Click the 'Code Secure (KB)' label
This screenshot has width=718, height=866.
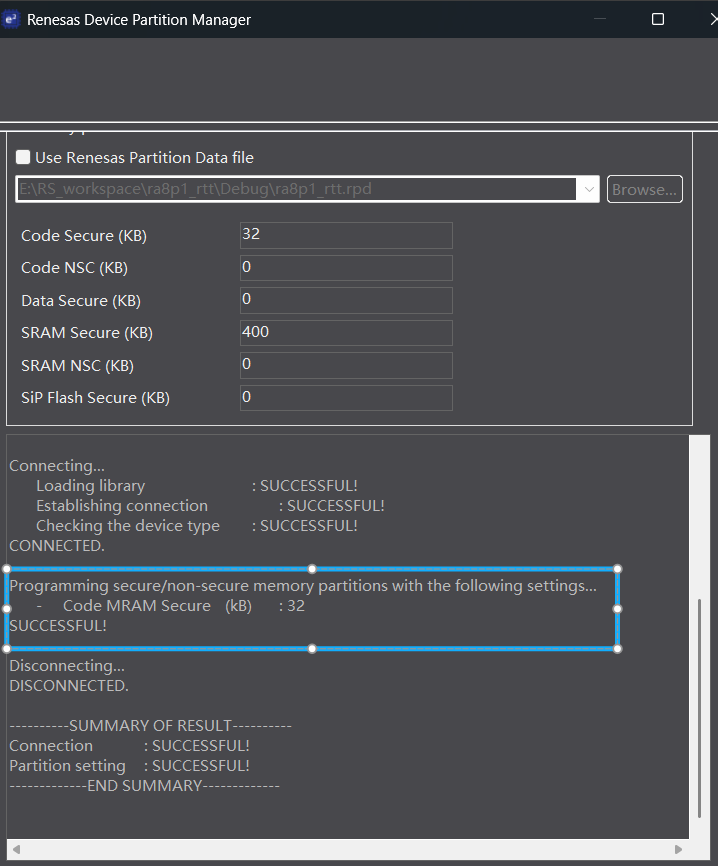pos(84,236)
